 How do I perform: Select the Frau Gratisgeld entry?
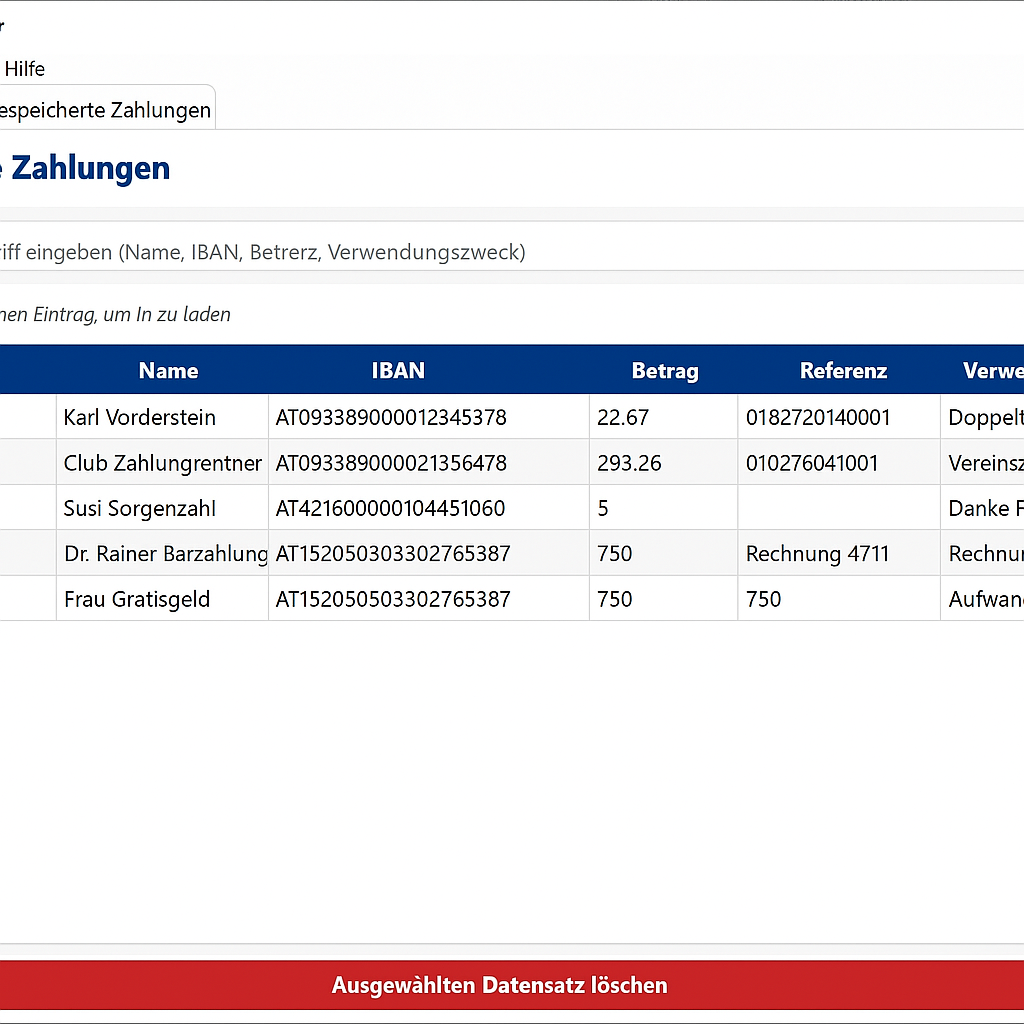point(137,599)
